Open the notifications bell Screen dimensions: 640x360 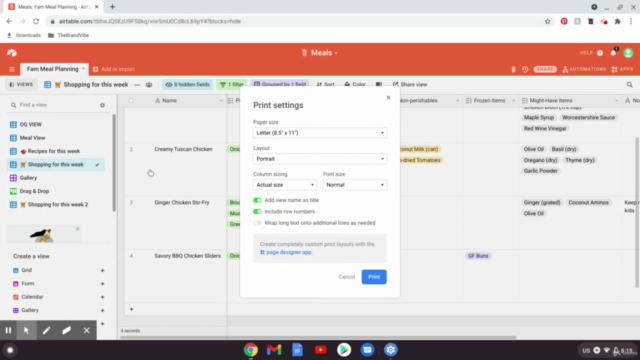tap(613, 53)
